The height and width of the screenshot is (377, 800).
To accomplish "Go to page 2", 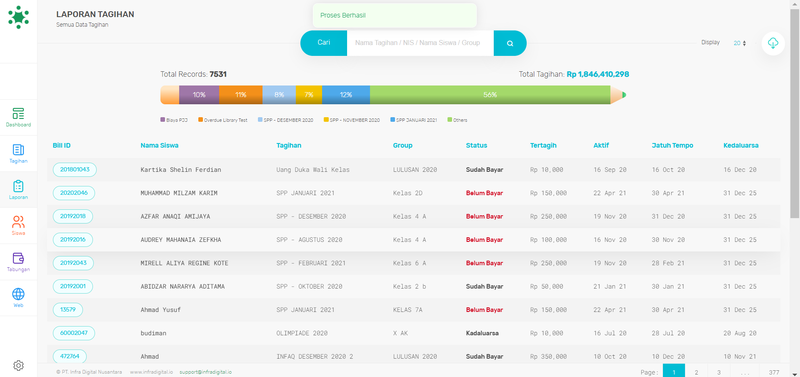I will [696, 372].
